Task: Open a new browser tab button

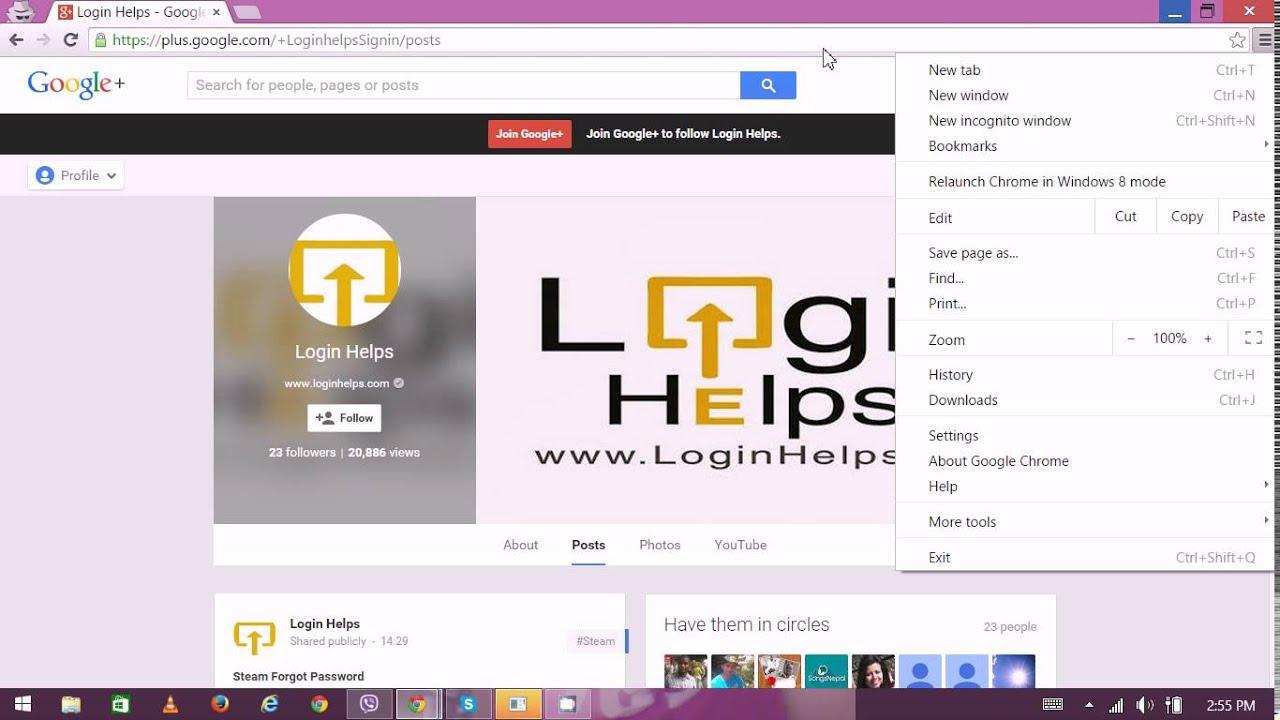Action: (x=246, y=12)
